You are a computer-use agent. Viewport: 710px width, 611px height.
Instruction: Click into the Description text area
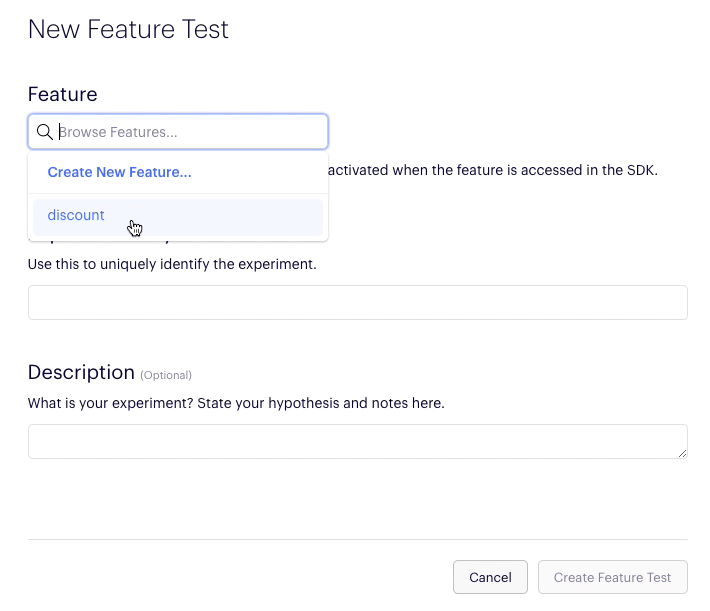pos(357,441)
